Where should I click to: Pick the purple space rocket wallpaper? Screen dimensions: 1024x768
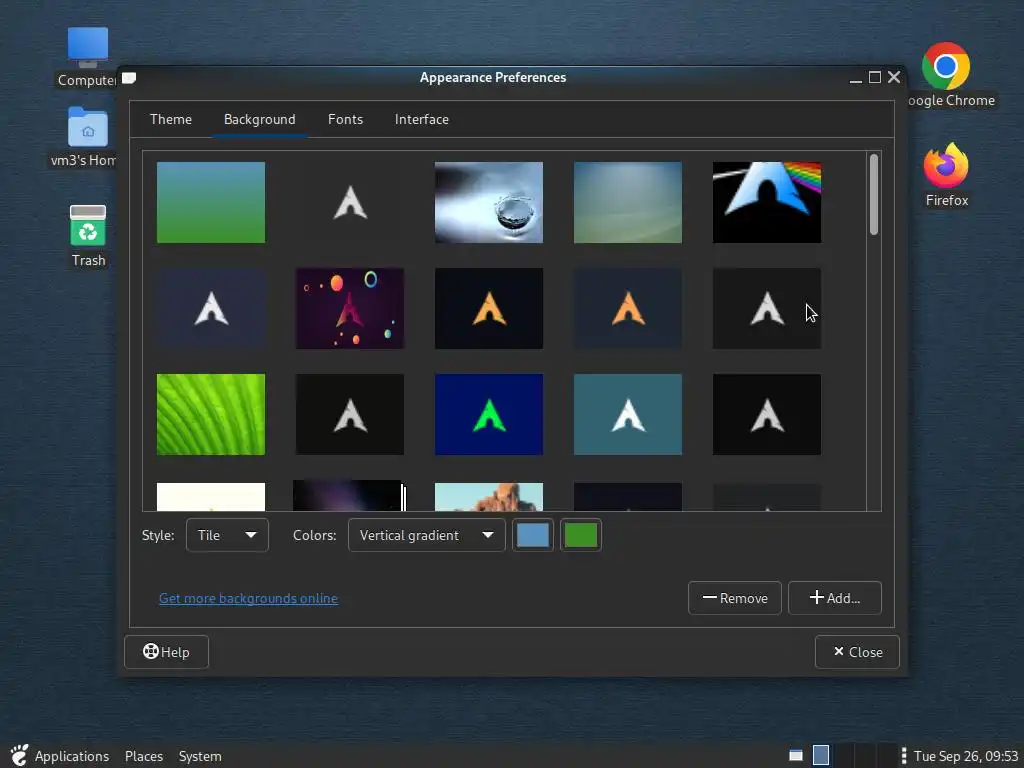pyautogui.click(x=349, y=308)
